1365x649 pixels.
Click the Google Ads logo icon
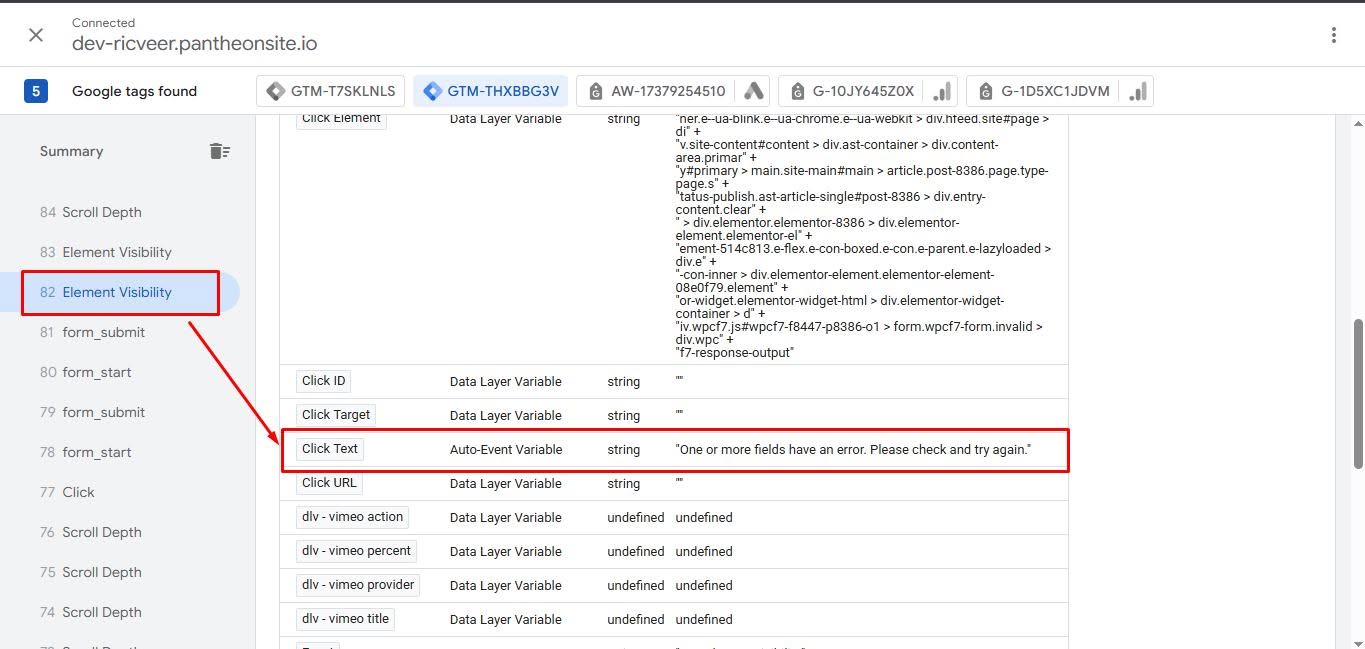pos(754,91)
